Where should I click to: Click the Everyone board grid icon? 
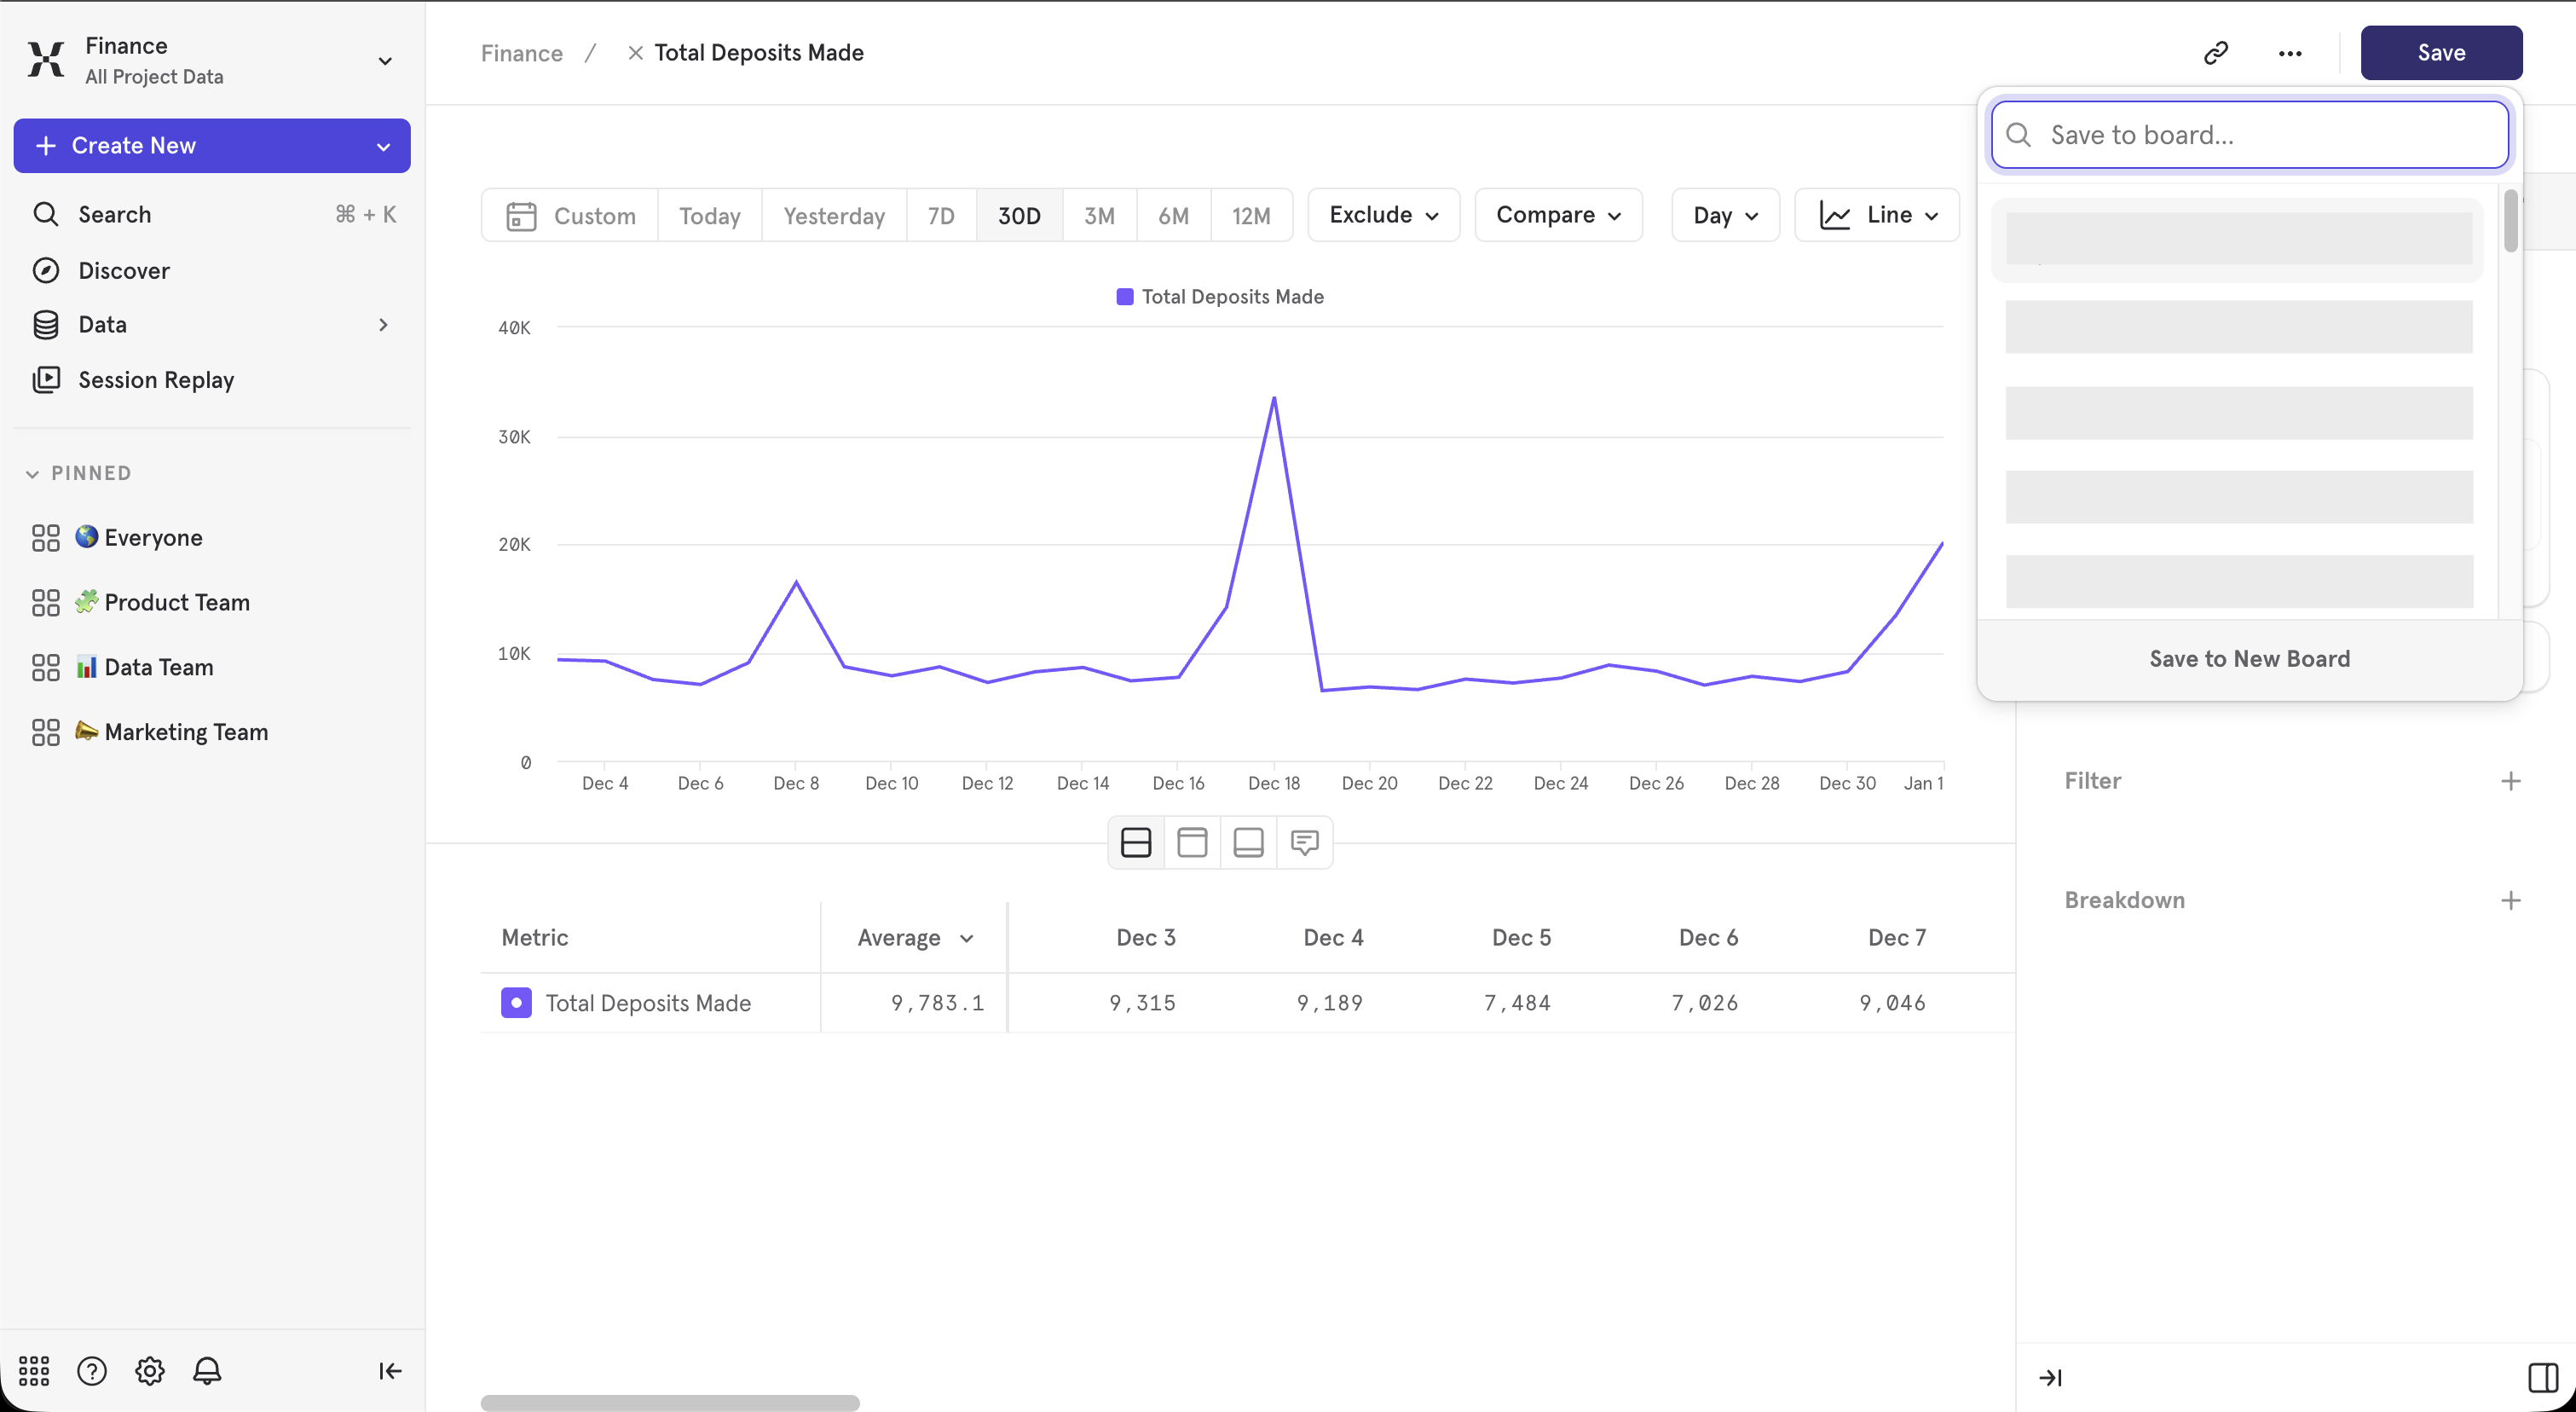click(46, 538)
